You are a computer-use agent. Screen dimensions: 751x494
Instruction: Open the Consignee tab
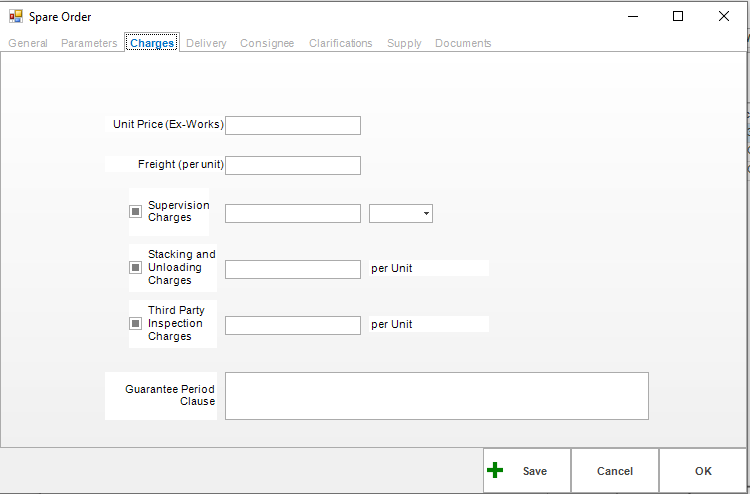coord(267,43)
